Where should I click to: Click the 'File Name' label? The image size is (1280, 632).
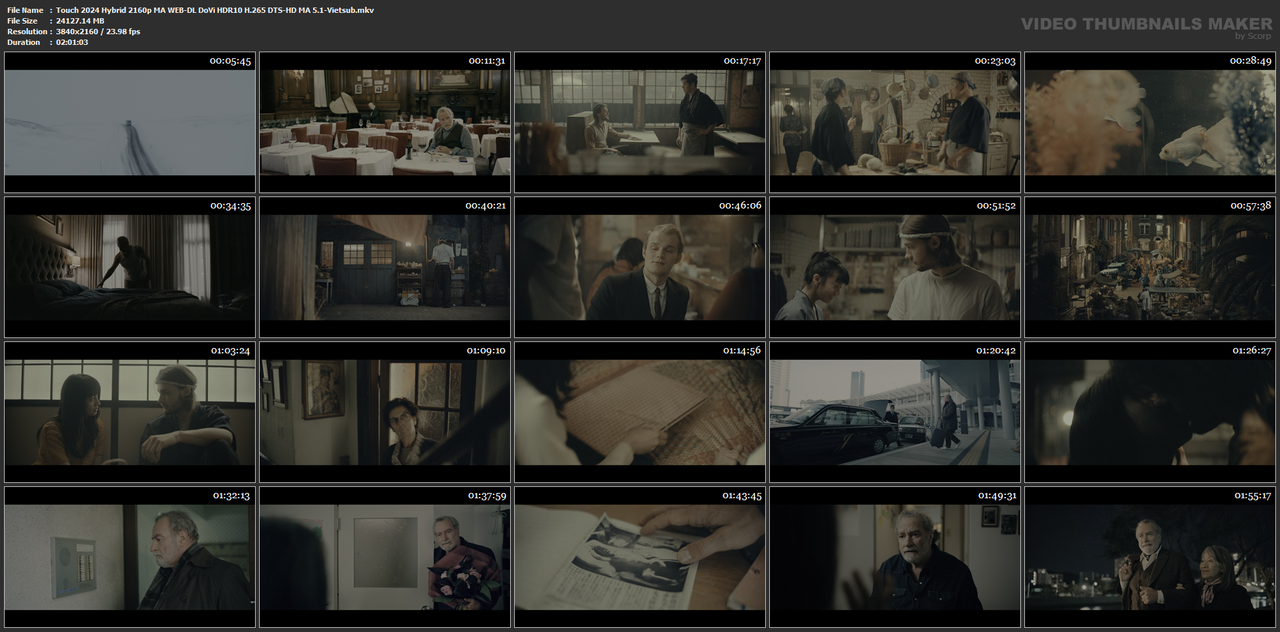(25, 10)
